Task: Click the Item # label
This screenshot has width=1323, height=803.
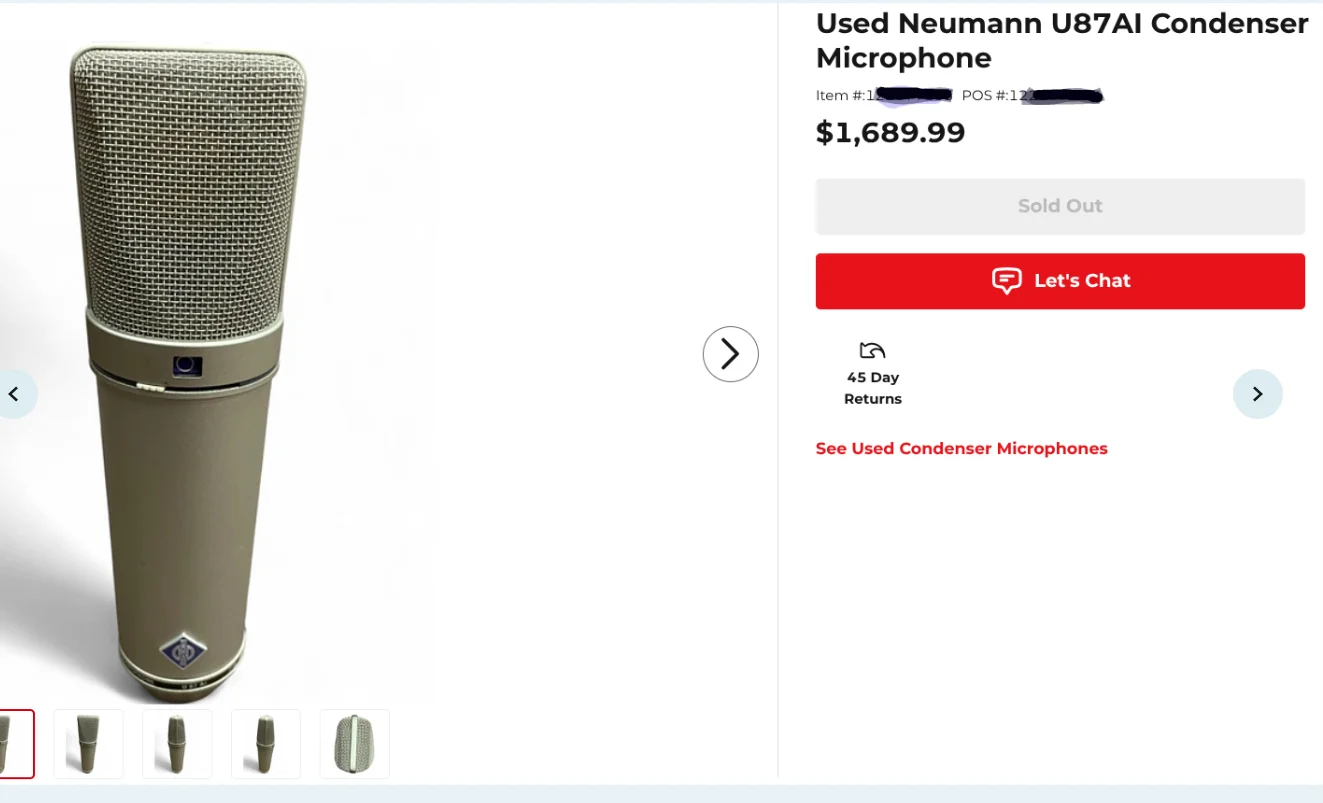Action: (x=840, y=96)
